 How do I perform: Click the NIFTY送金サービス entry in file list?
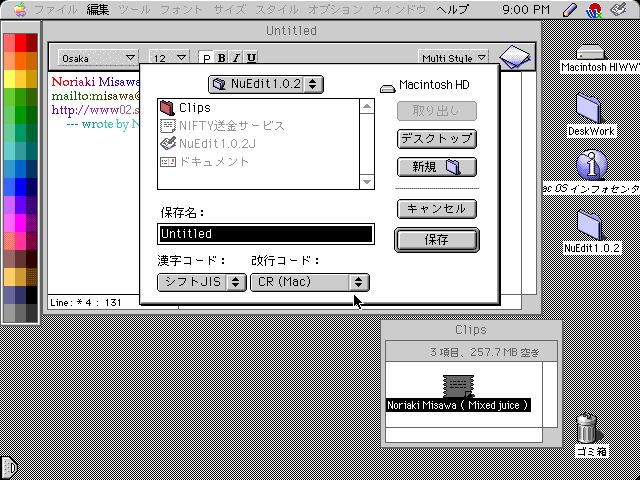(x=222, y=126)
